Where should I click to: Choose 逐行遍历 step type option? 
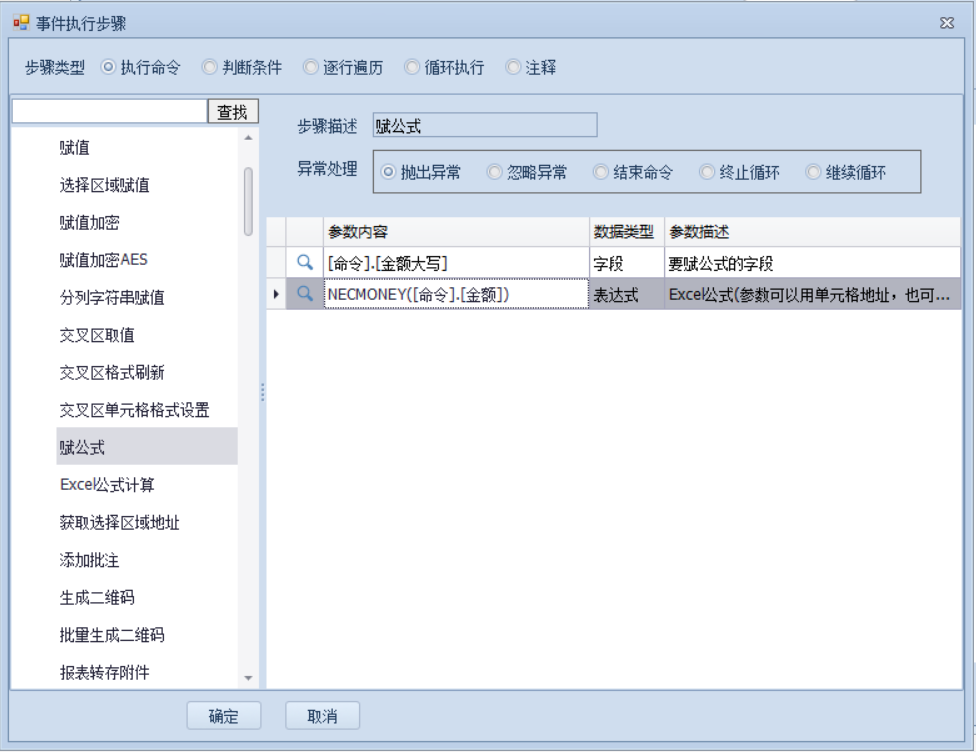tap(311, 68)
